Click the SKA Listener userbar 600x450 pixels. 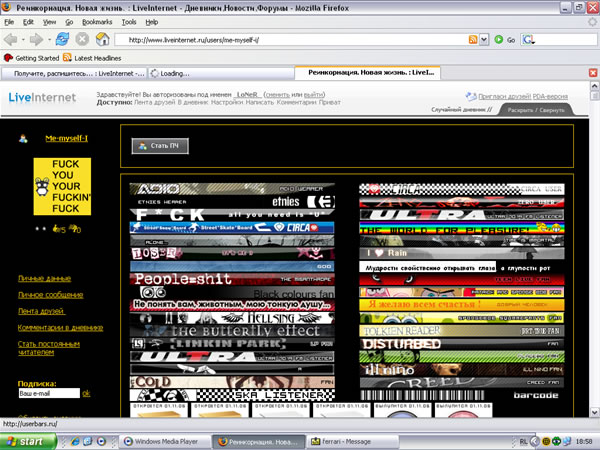pos(232,395)
